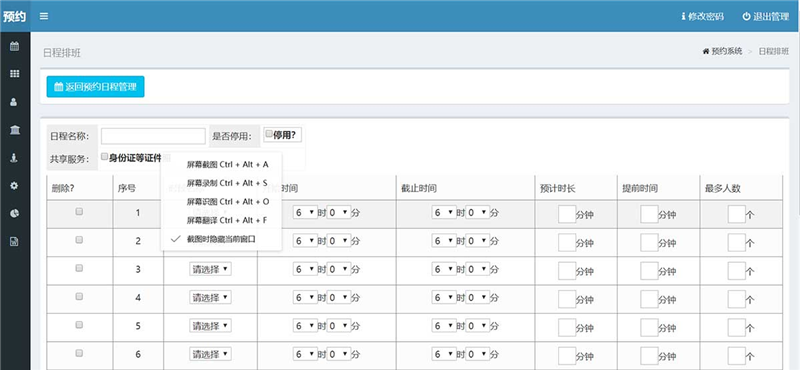The width and height of the screenshot is (800, 370).
Task: Click the 截止时间 column header
Action: point(419,188)
